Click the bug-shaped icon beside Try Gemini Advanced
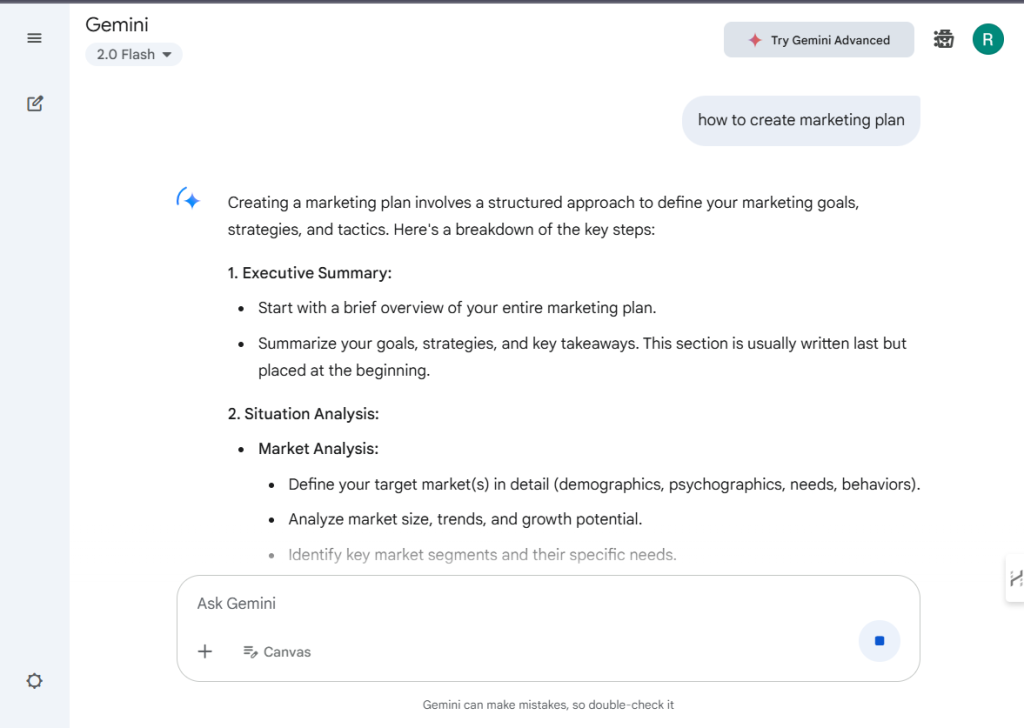This screenshot has width=1024, height=728. point(944,39)
